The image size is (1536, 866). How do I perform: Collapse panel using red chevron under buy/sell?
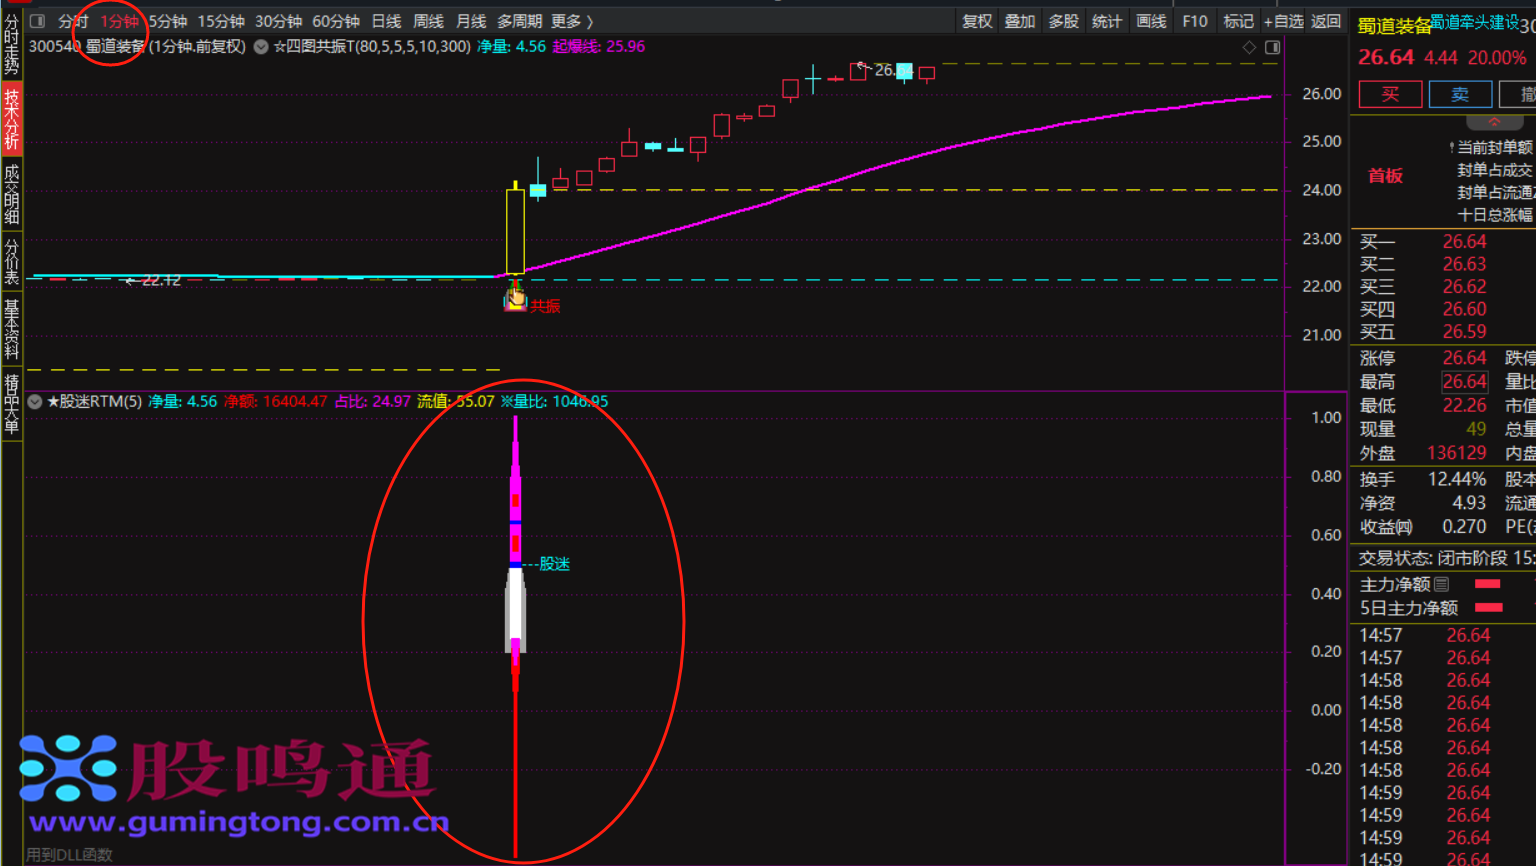(1494, 122)
